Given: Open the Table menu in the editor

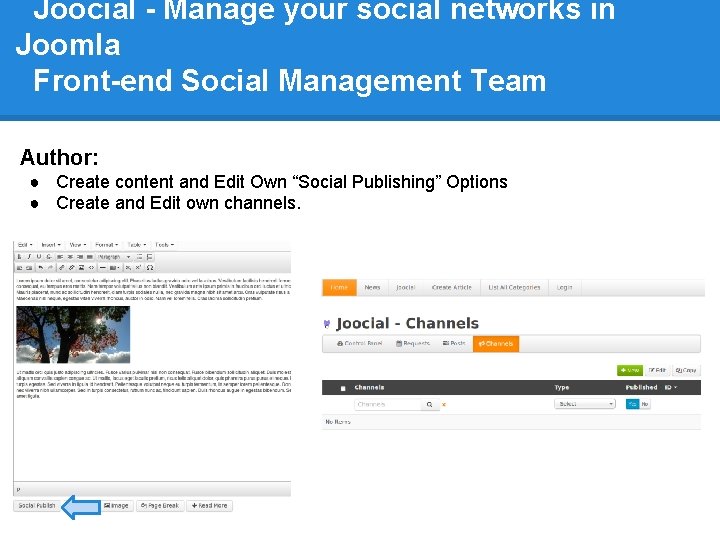Looking at the screenshot, I should click(x=137, y=245).
